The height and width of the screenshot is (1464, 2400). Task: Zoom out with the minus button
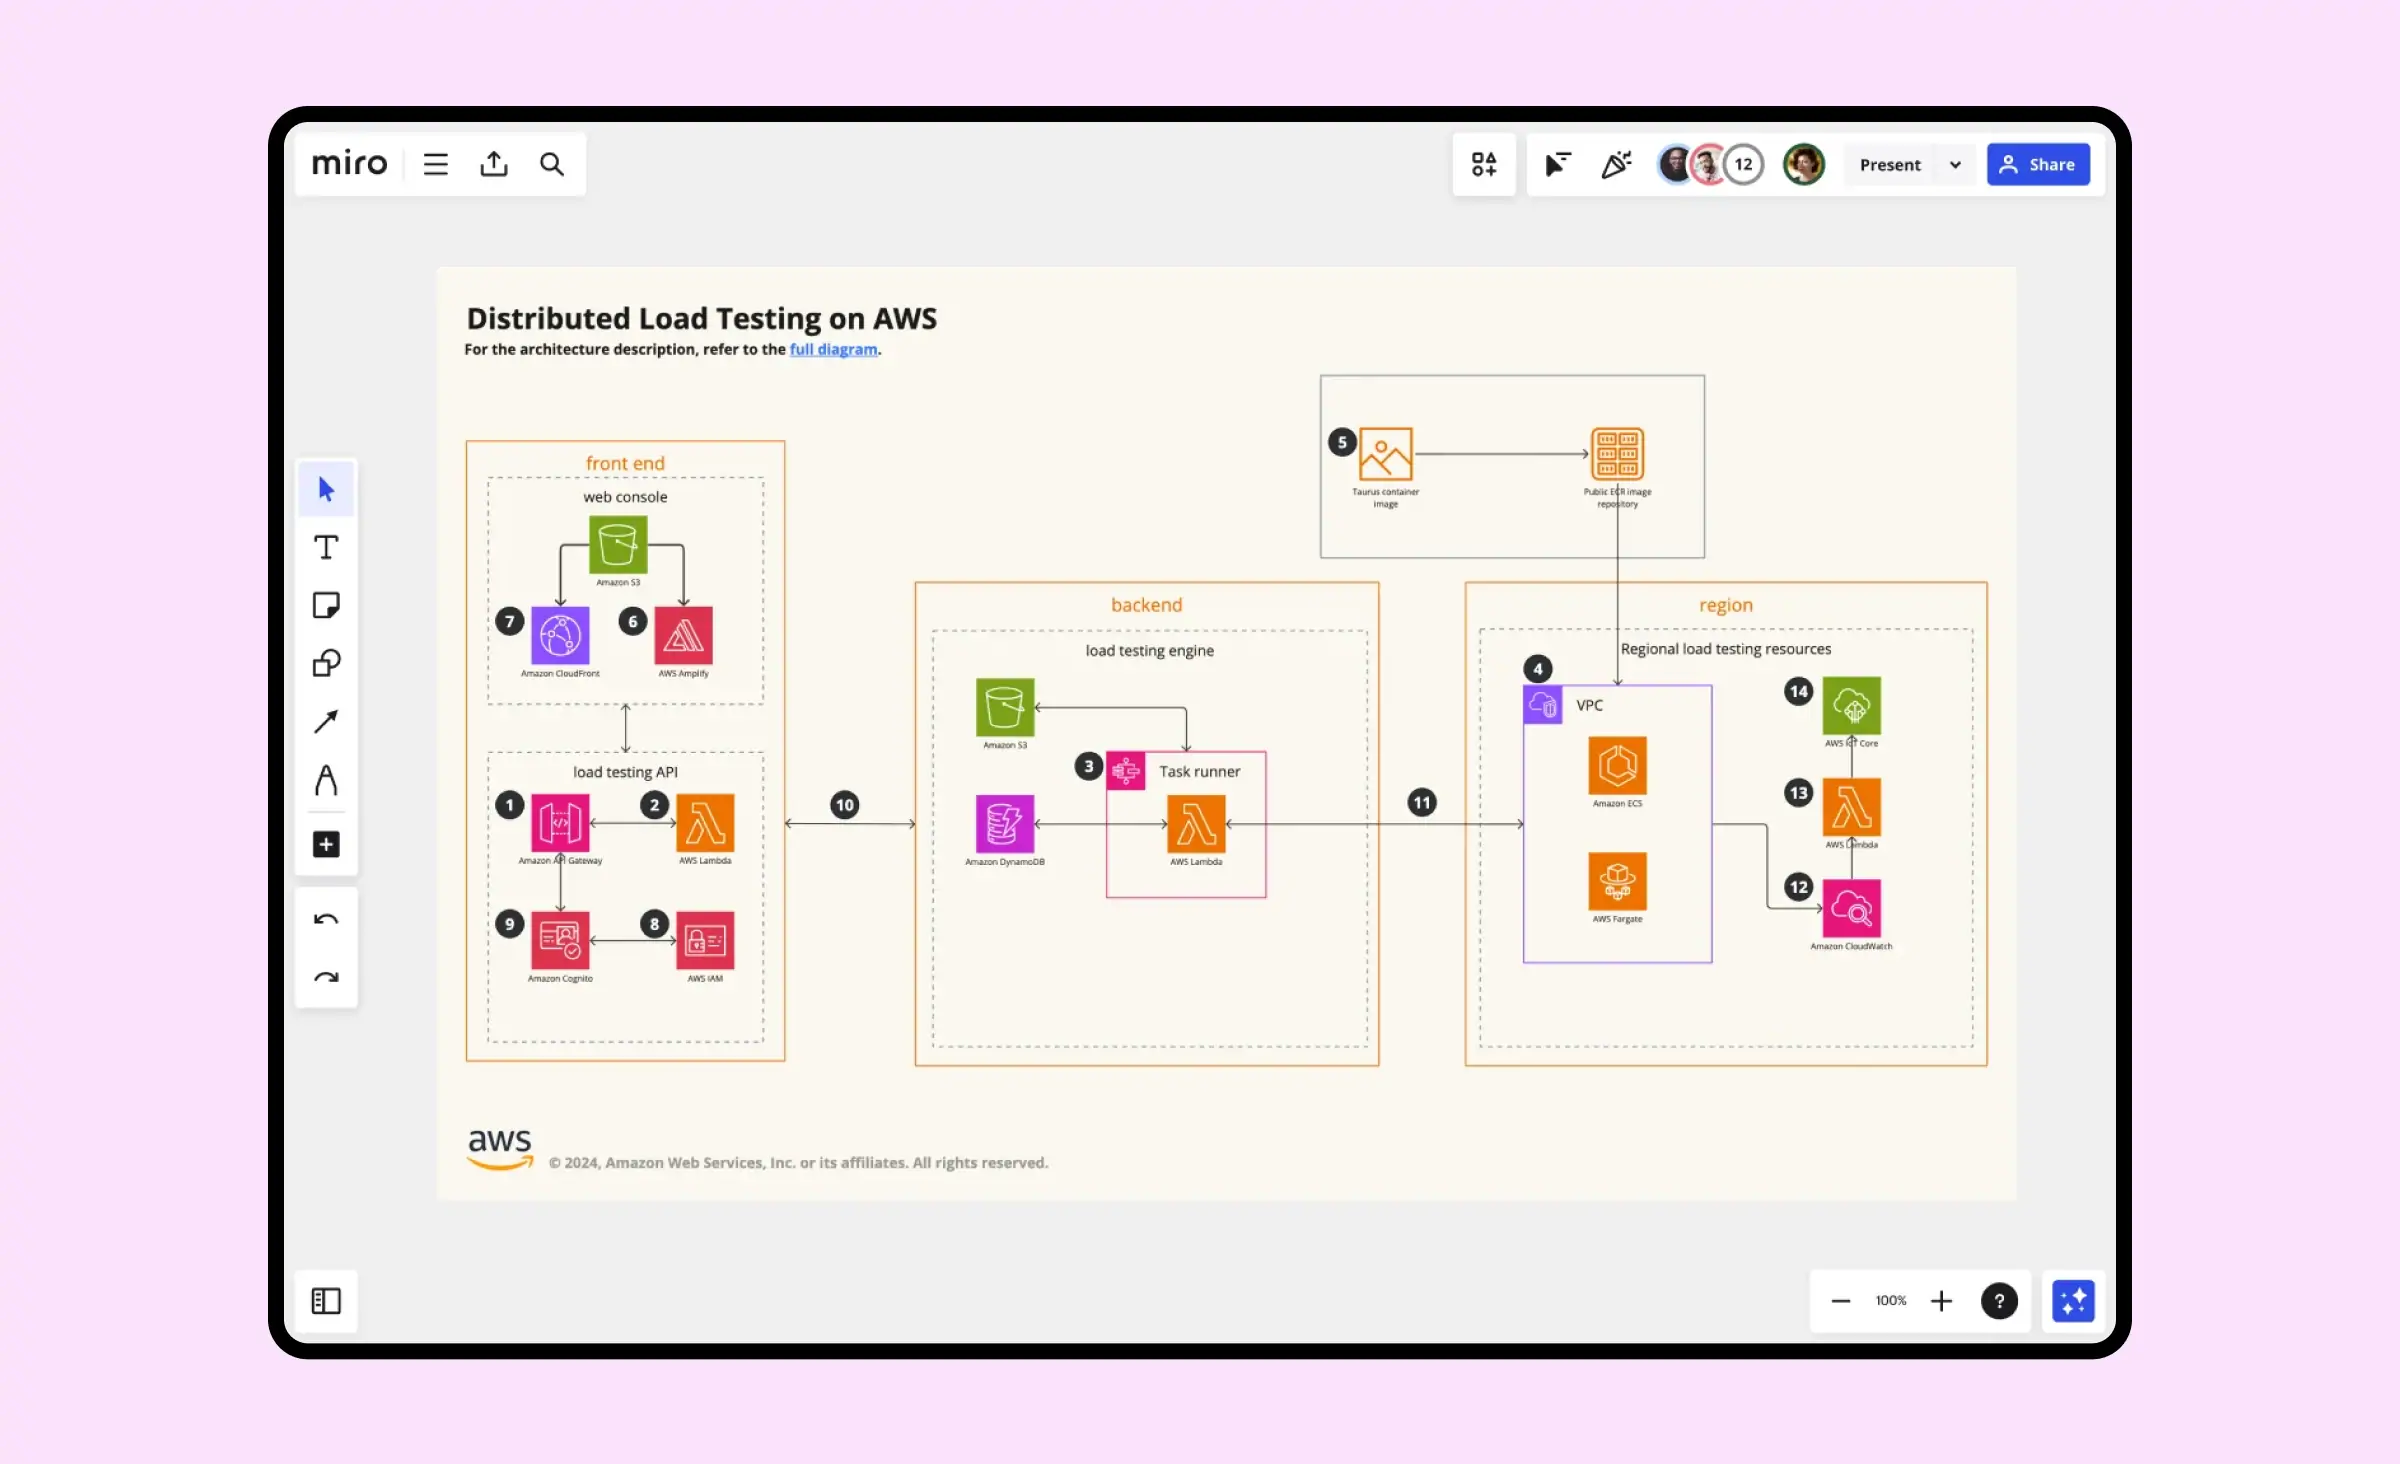[x=1840, y=1300]
